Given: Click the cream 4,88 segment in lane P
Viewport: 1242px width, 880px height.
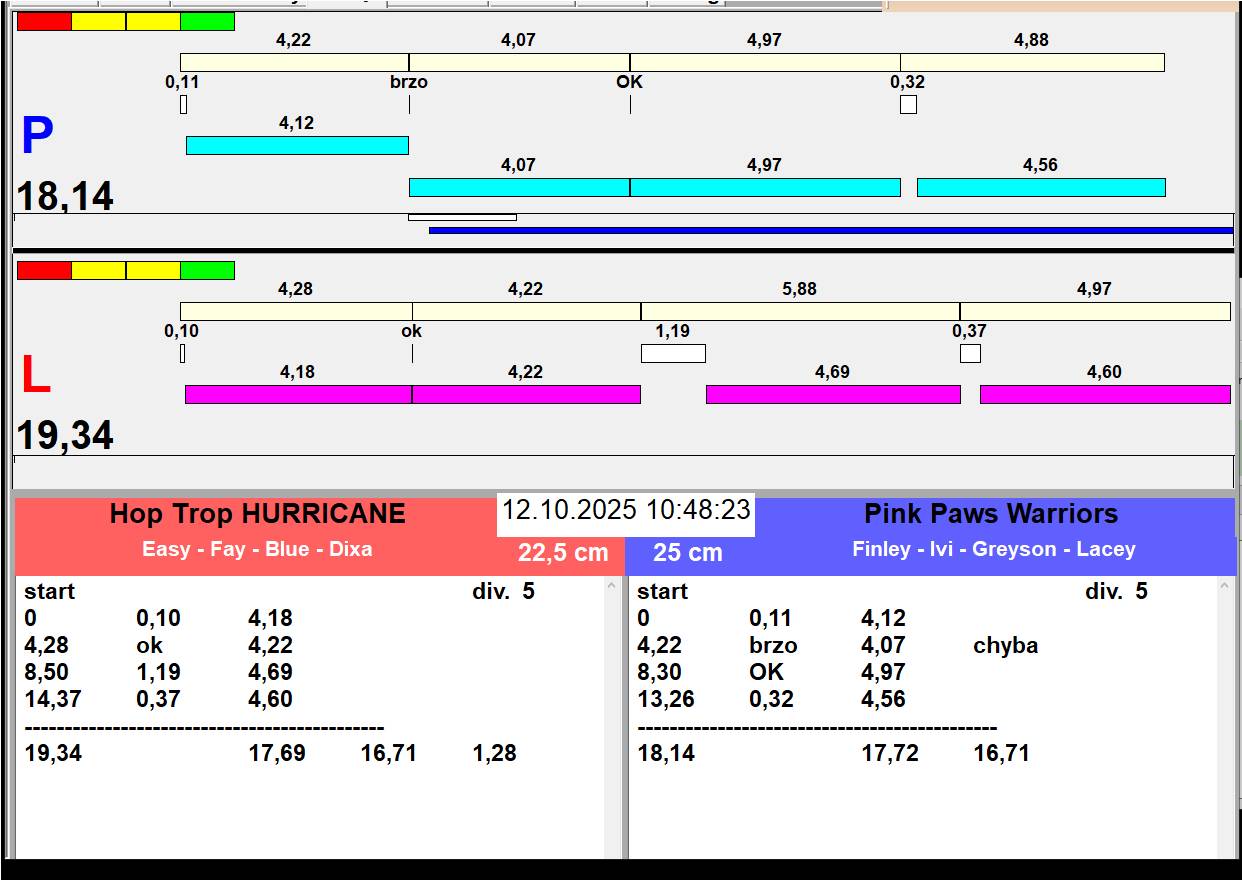Looking at the screenshot, I should 1032,63.
